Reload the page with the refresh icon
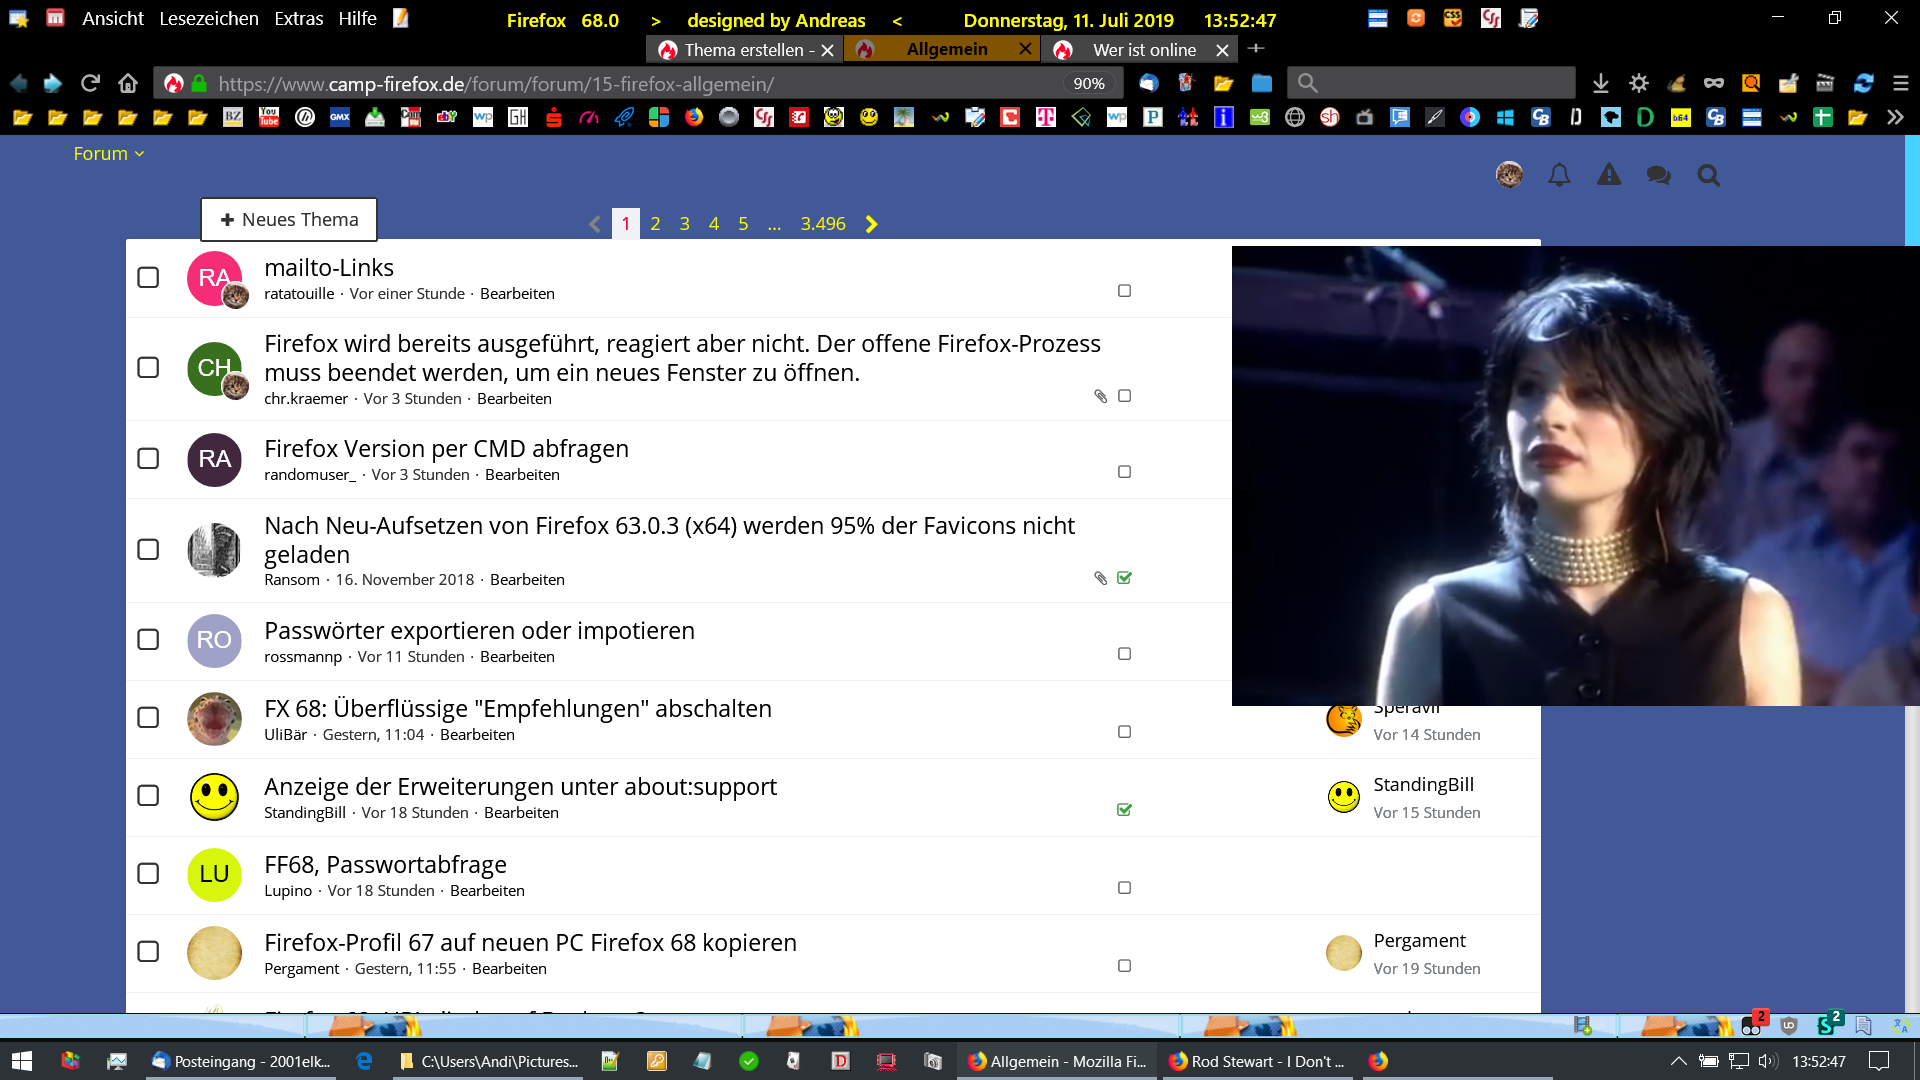Screen dimensions: 1920x1080 (x=90, y=83)
